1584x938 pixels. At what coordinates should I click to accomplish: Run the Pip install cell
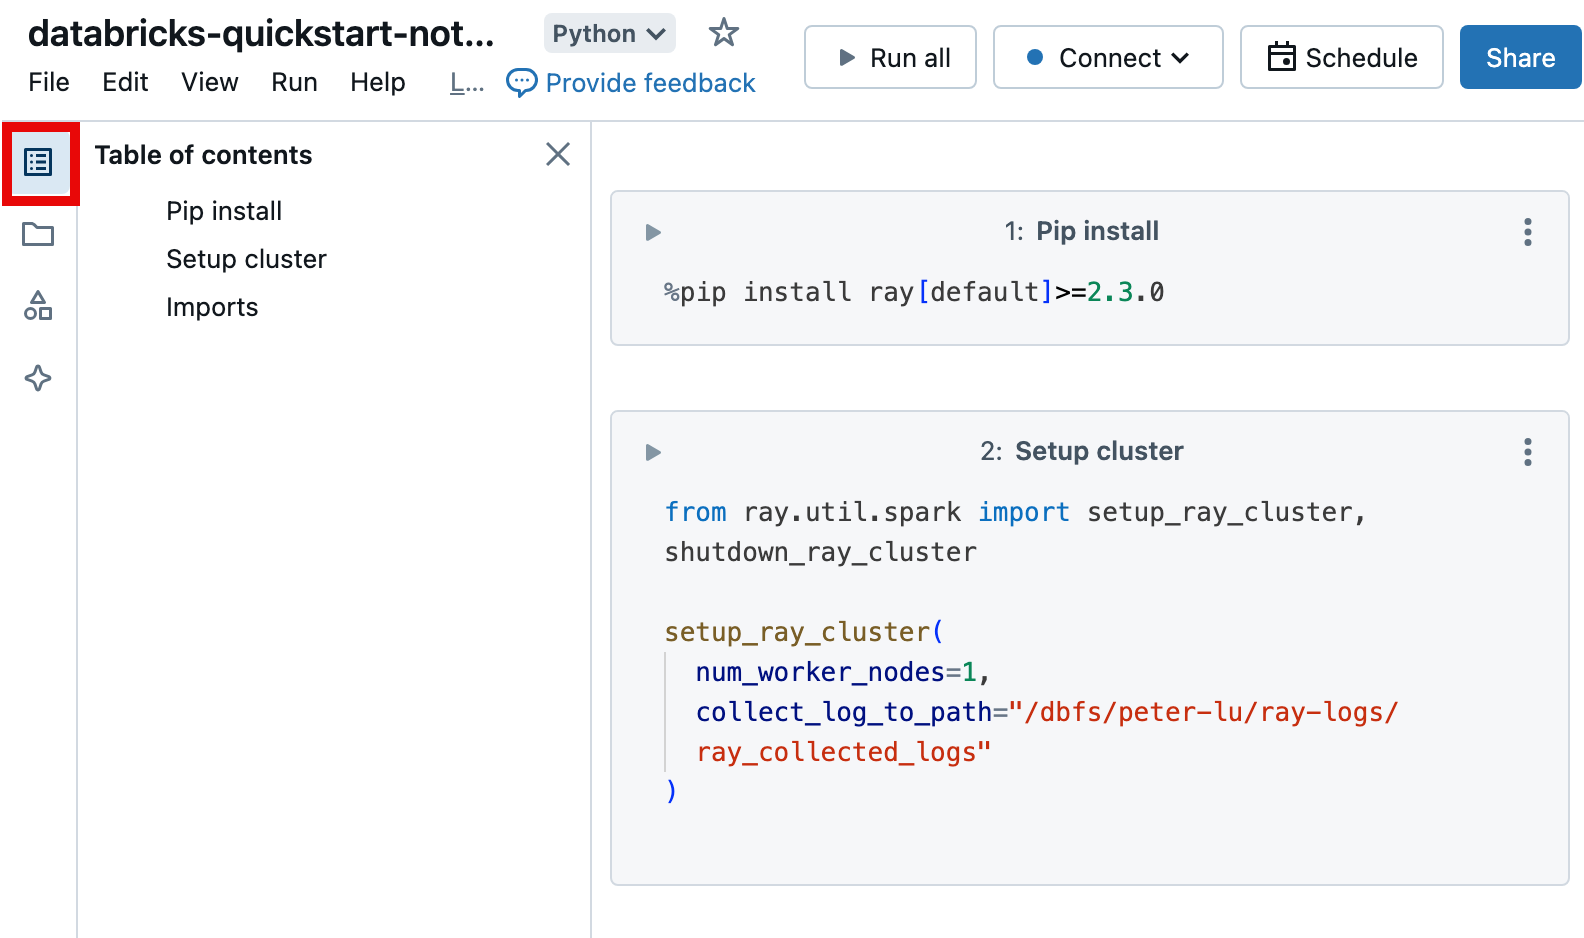click(x=653, y=233)
